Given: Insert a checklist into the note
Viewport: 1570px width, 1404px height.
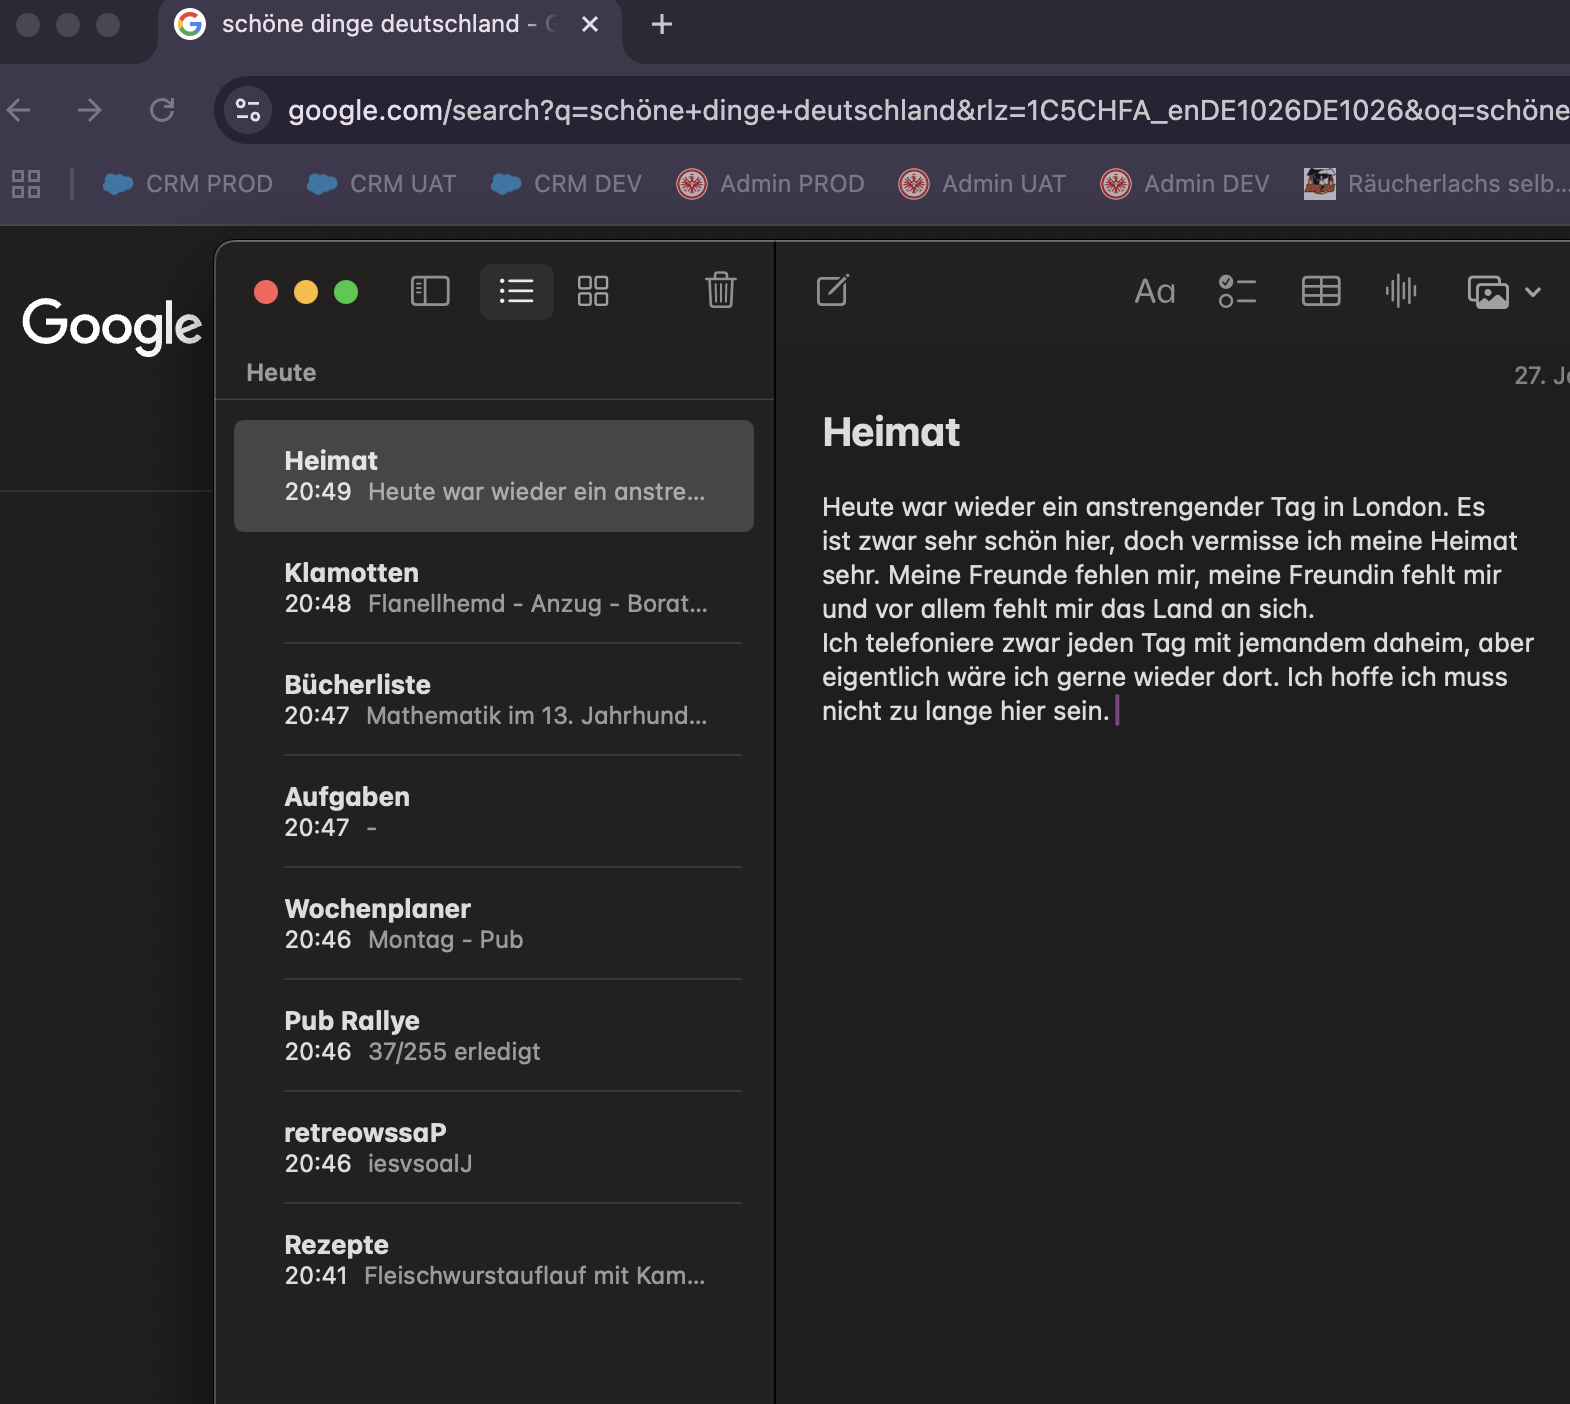Looking at the screenshot, I should coord(1237,291).
